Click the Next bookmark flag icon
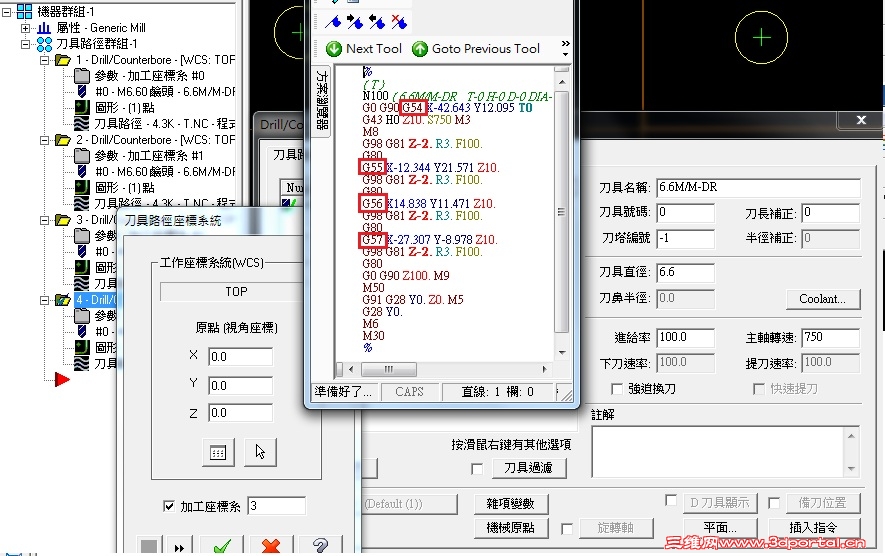This screenshot has width=885, height=556. tap(355, 22)
